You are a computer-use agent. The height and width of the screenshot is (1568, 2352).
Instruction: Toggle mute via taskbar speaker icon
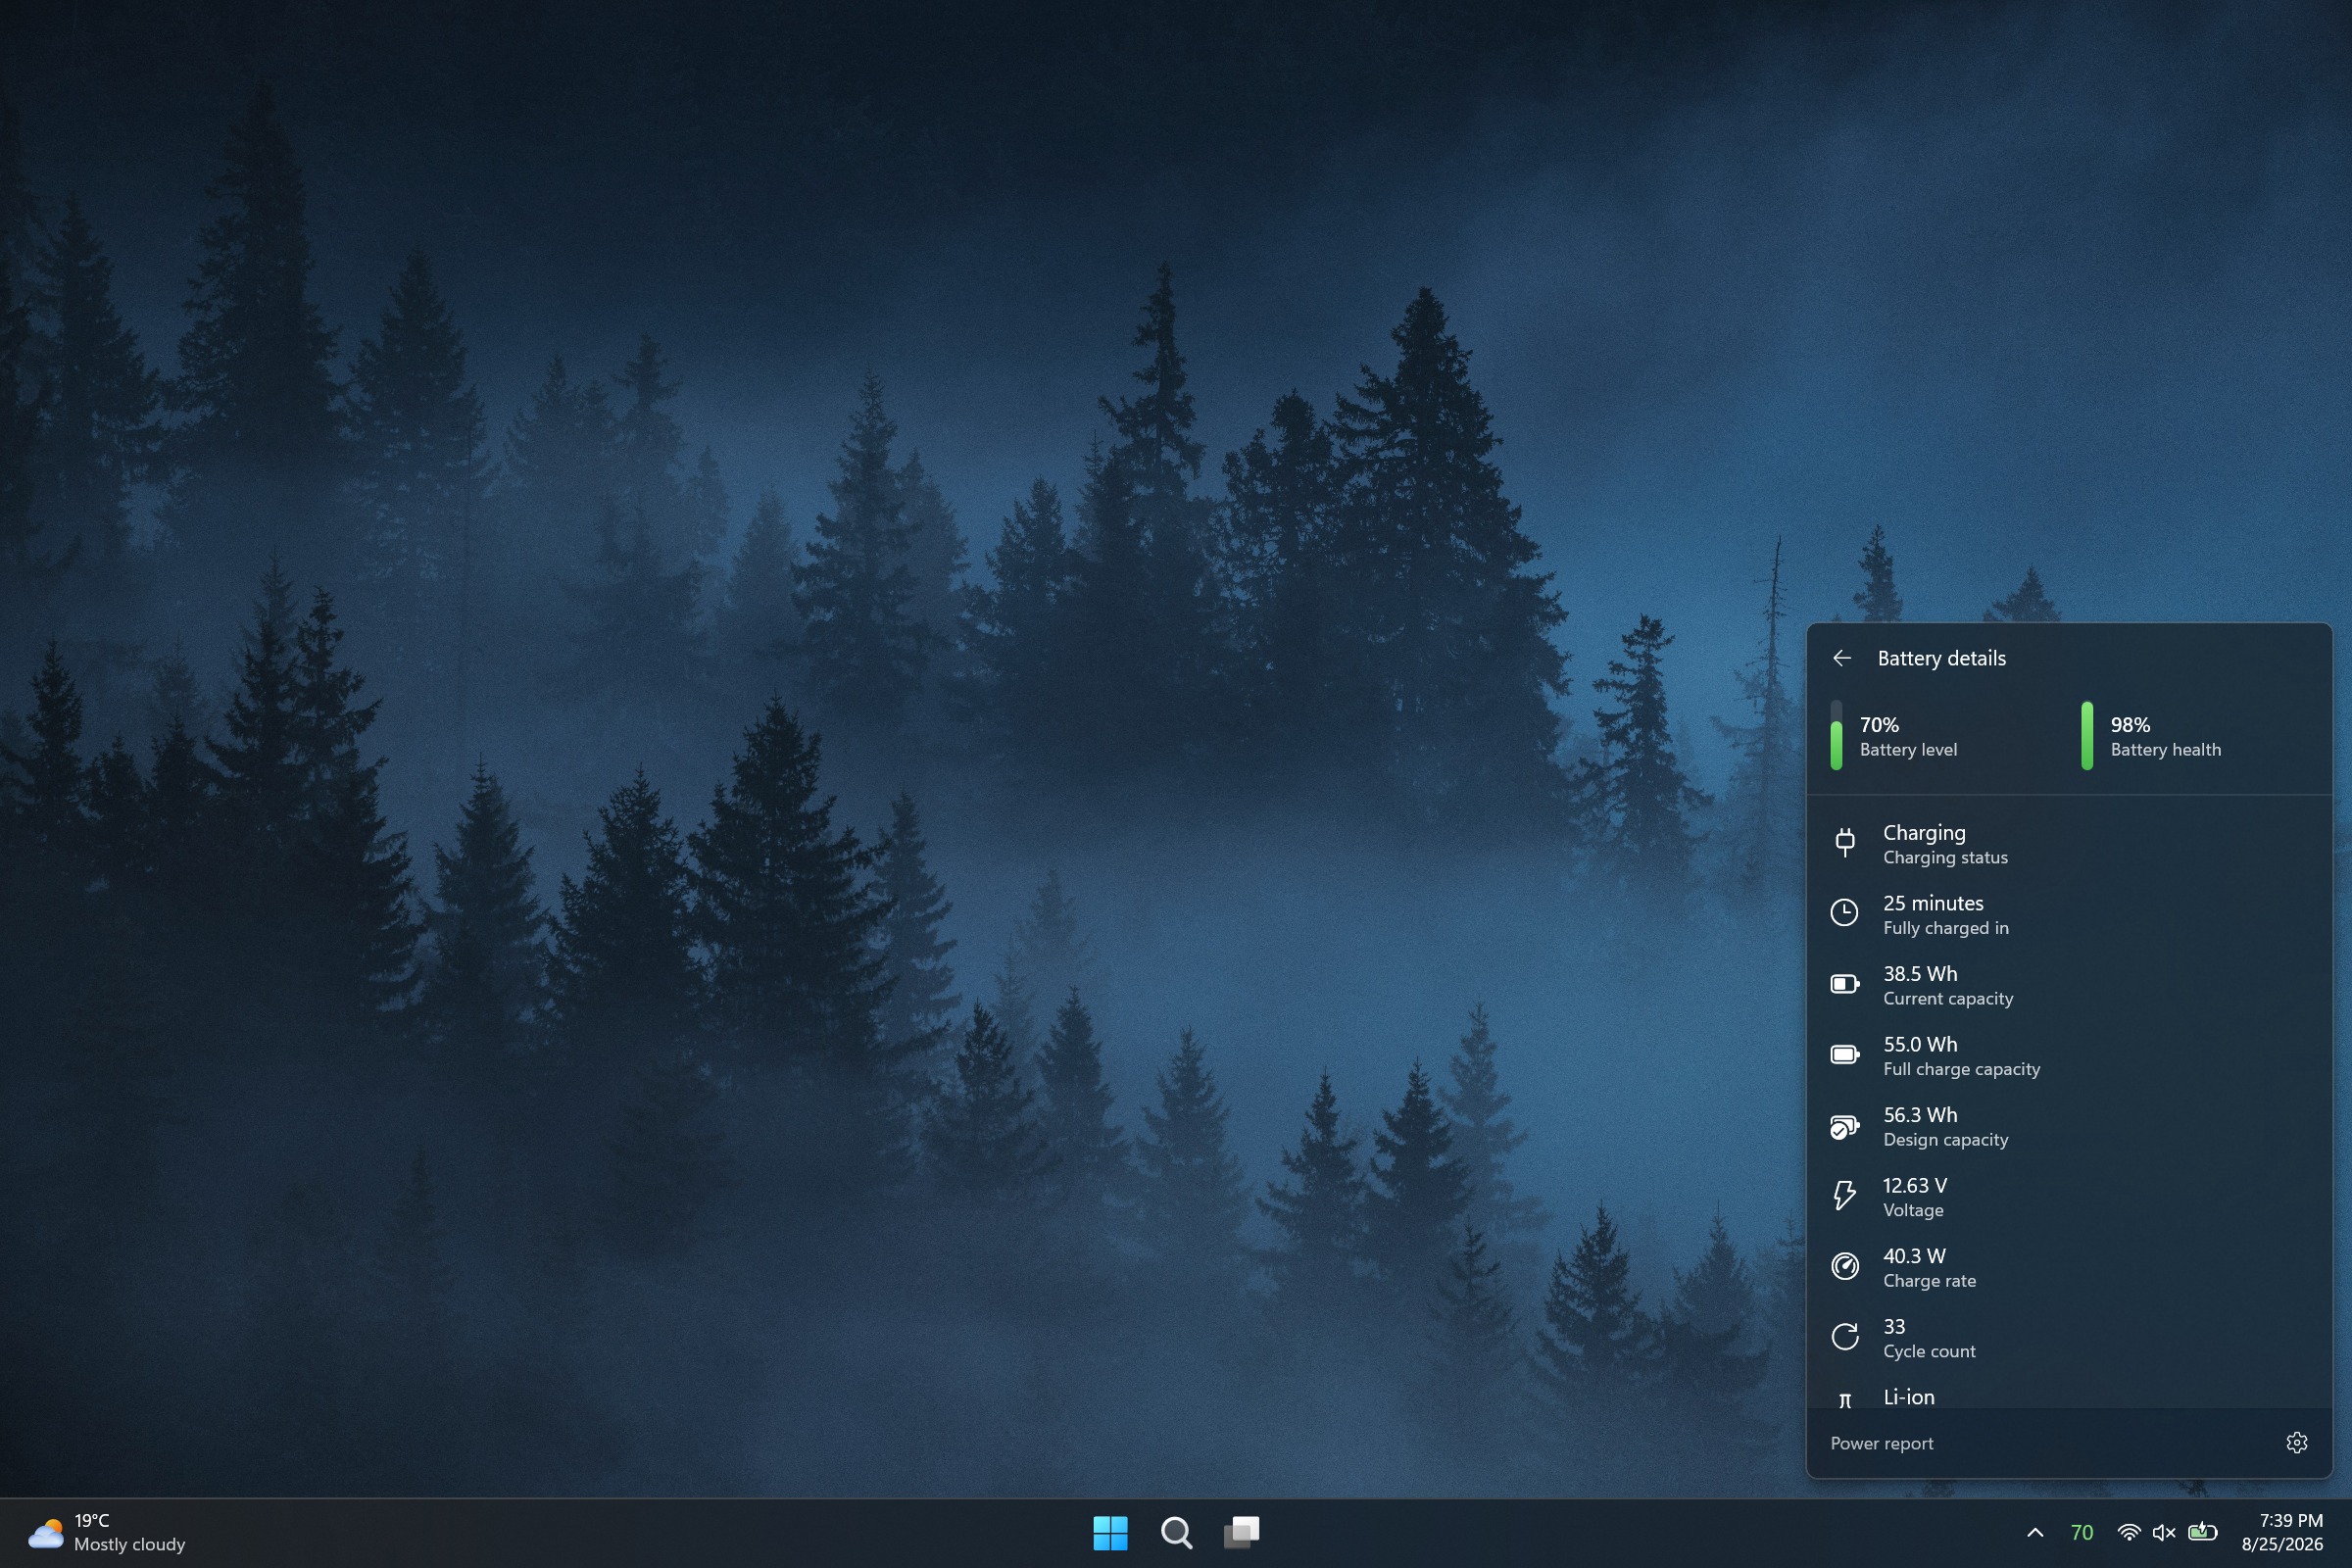2164,1532
